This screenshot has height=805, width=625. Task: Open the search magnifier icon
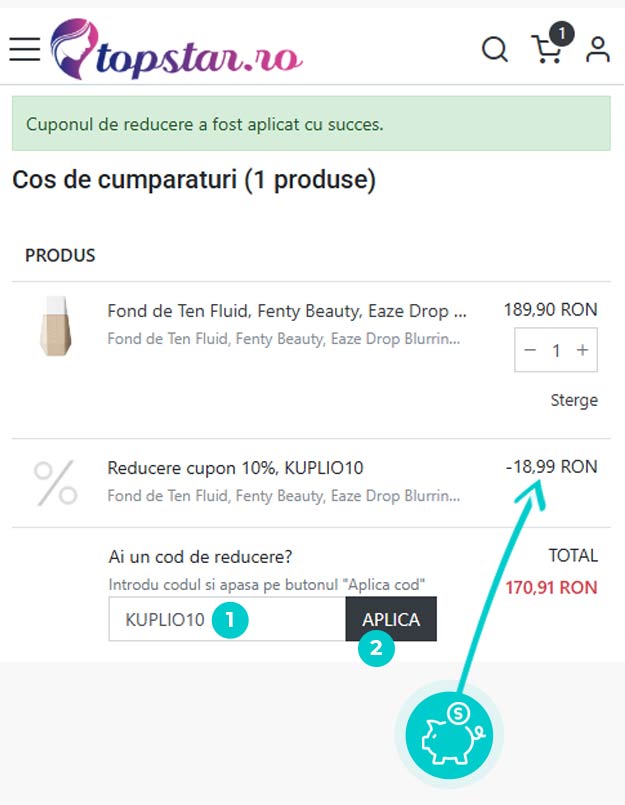(x=495, y=49)
